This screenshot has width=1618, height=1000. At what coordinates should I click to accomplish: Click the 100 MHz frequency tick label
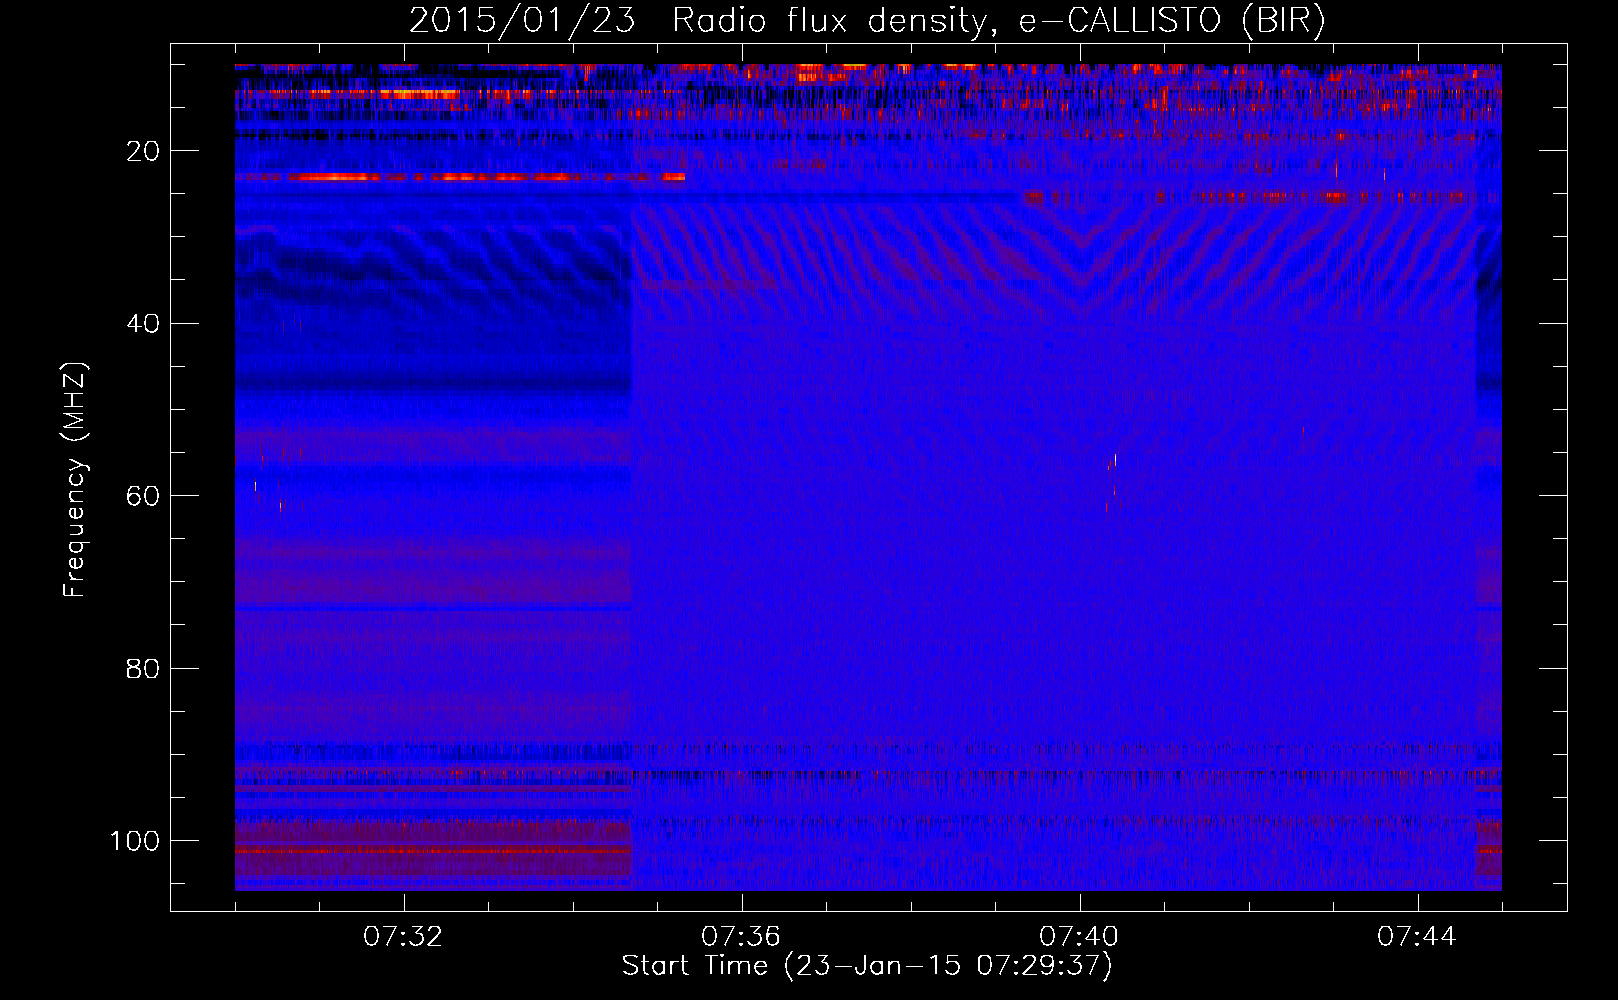pyautogui.click(x=135, y=841)
